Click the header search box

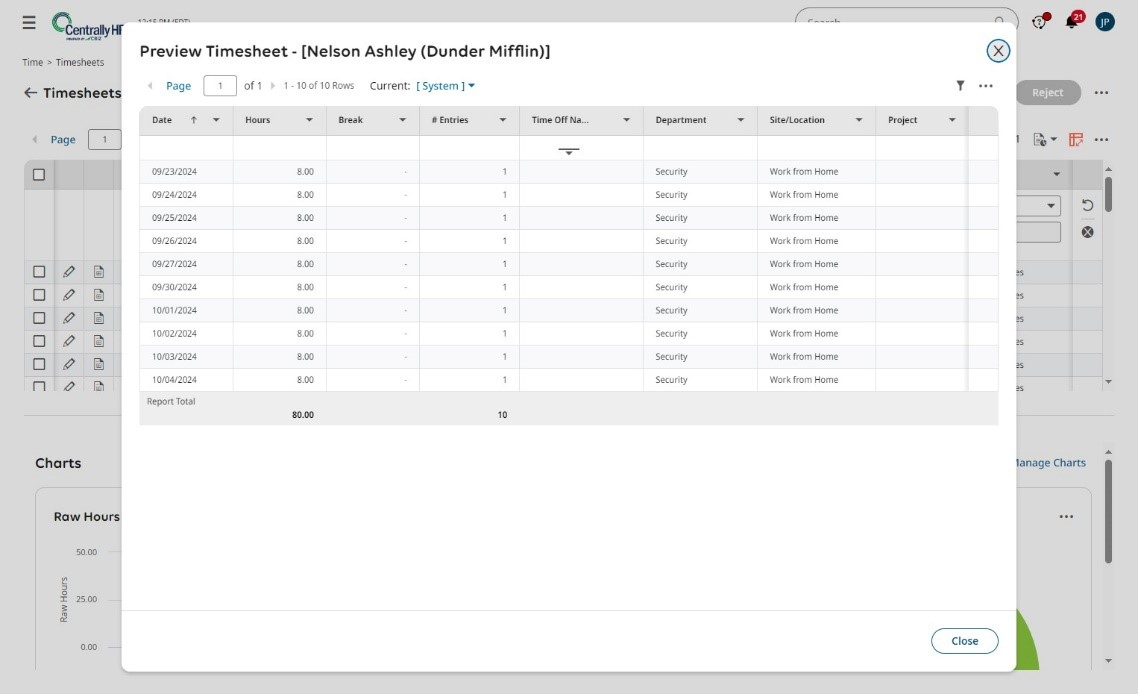click(x=906, y=22)
